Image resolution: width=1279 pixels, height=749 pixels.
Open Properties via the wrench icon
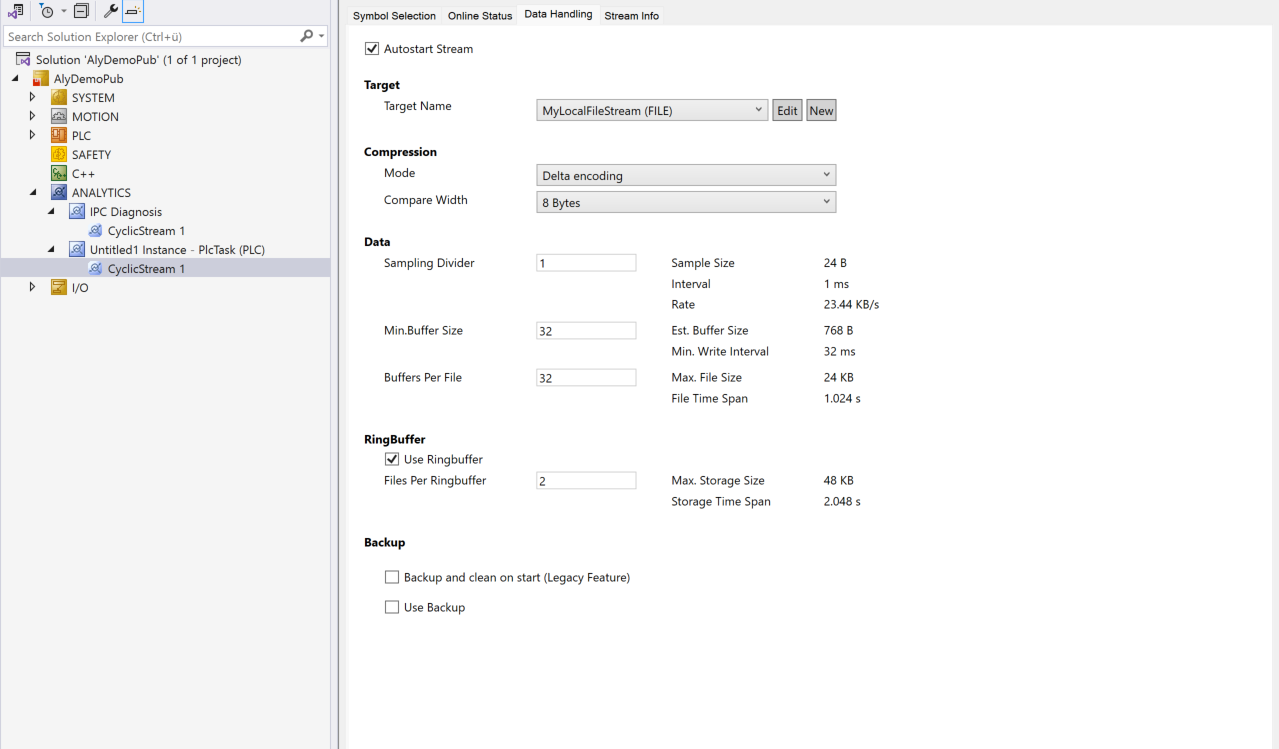(110, 11)
